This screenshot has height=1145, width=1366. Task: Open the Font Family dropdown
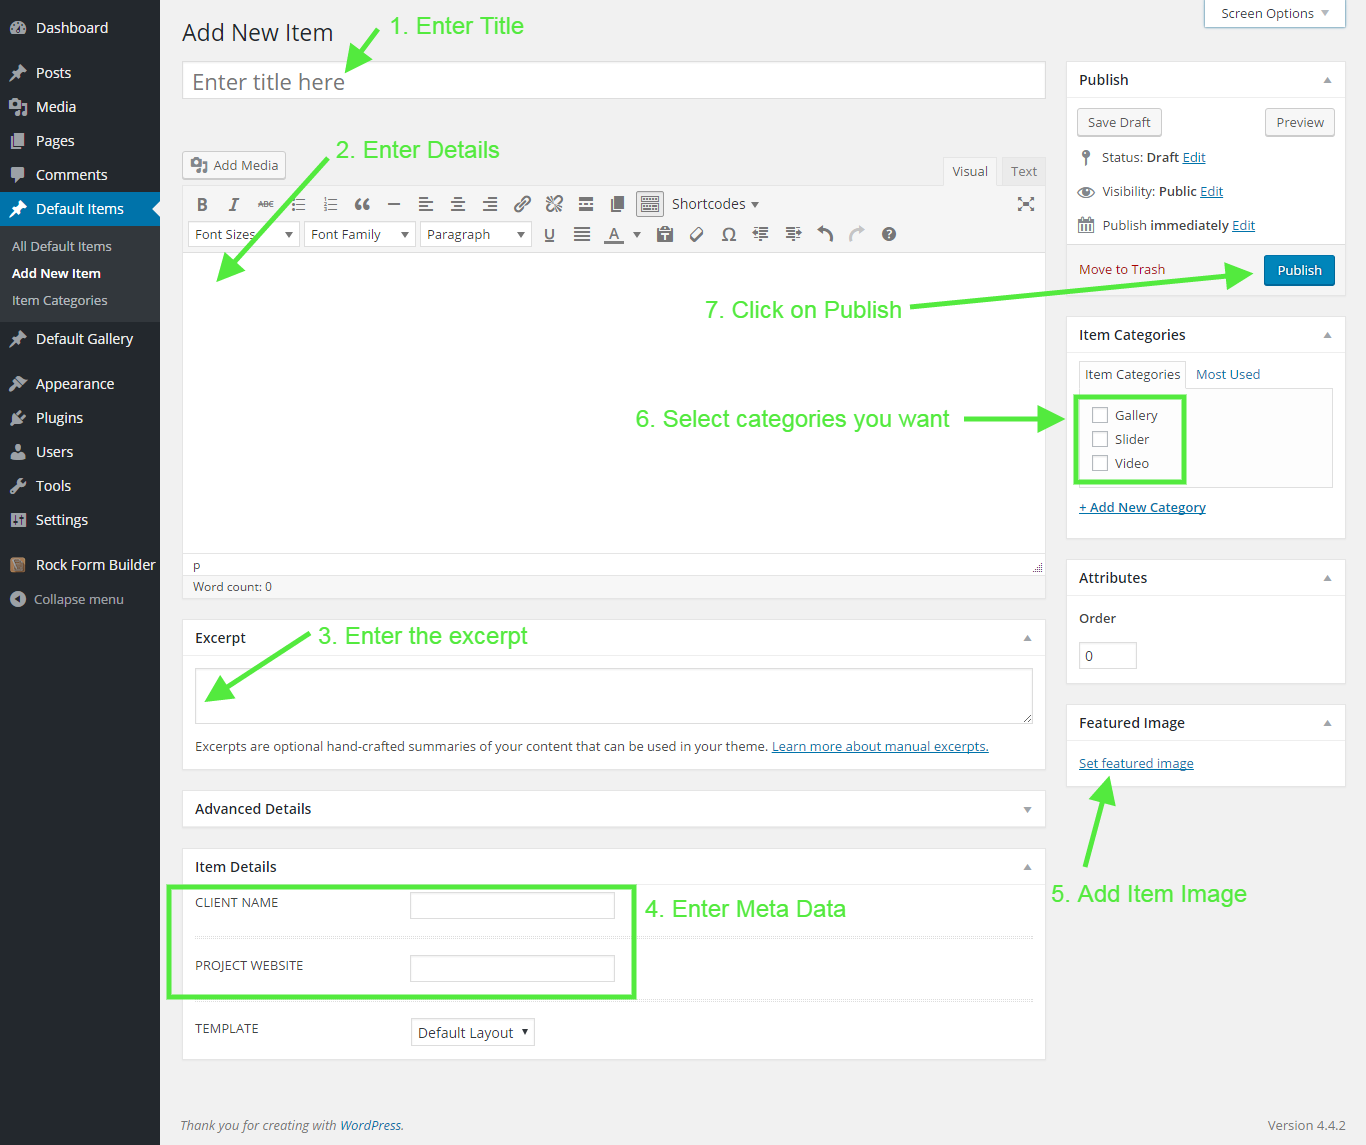[x=360, y=234]
